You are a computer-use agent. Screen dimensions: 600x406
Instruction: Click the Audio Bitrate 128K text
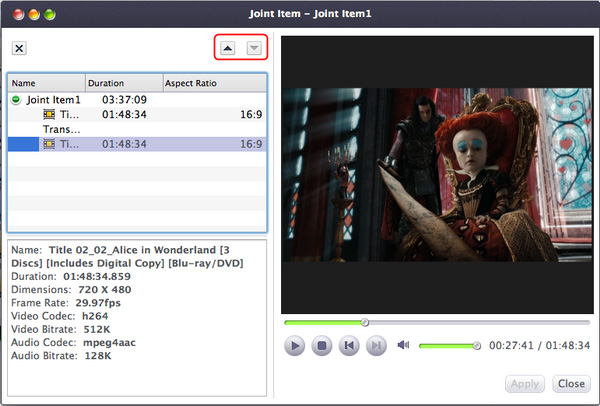click(x=61, y=356)
